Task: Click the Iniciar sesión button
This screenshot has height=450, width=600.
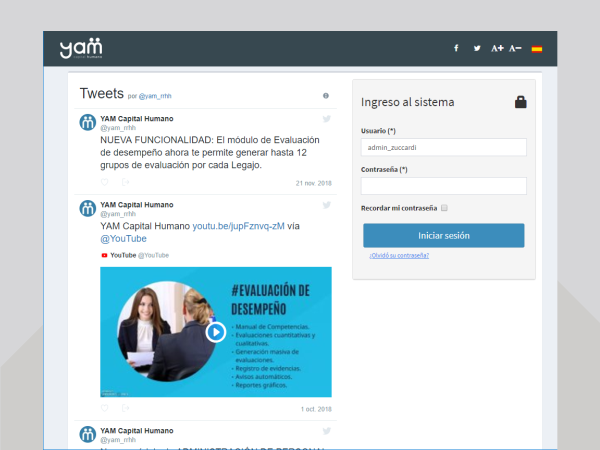Action: click(x=443, y=235)
